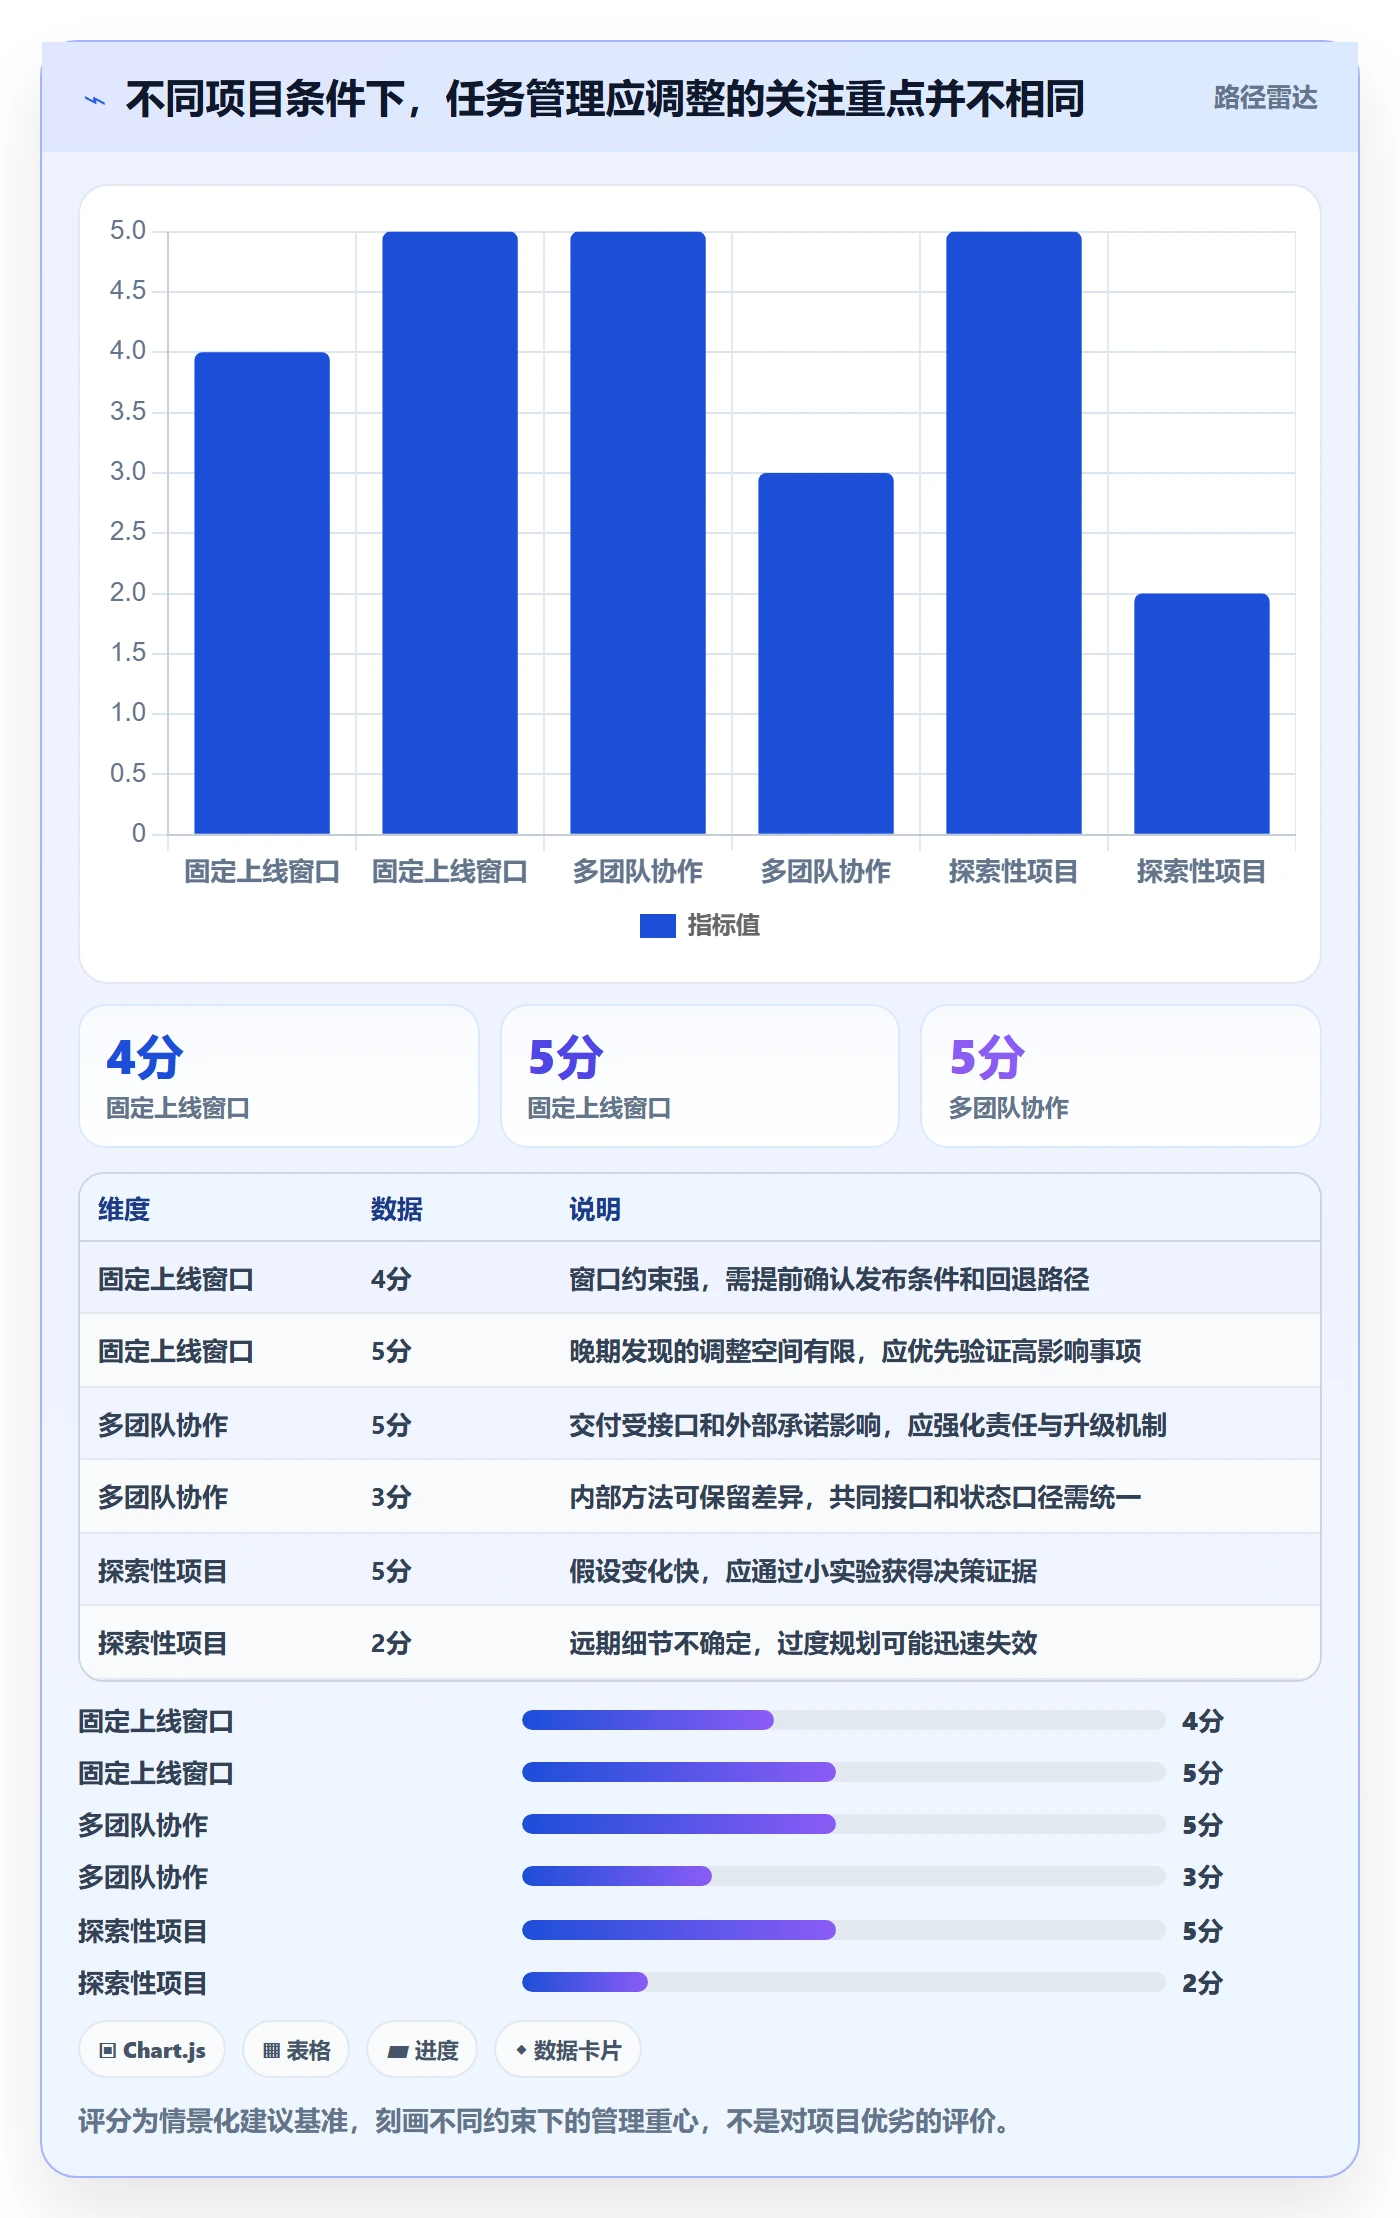Select the 固定上线窗口 chart bar at 4.0
The height and width of the screenshot is (2218, 1400).
[x=262, y=592]
